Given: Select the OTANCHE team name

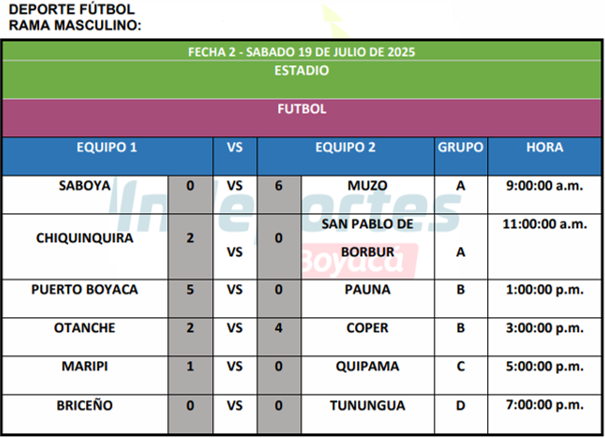Looking at the screenshot, I should coord(85,328).
